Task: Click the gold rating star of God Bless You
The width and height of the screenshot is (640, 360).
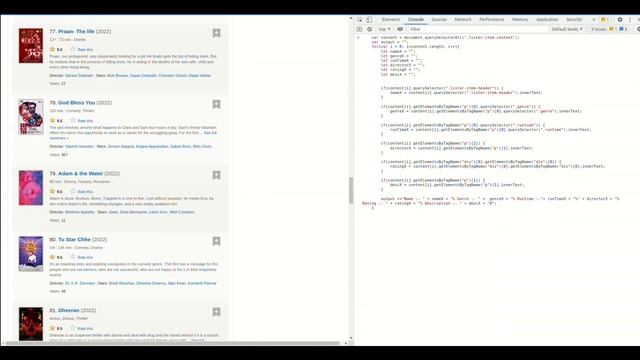Action: (52, 120)
